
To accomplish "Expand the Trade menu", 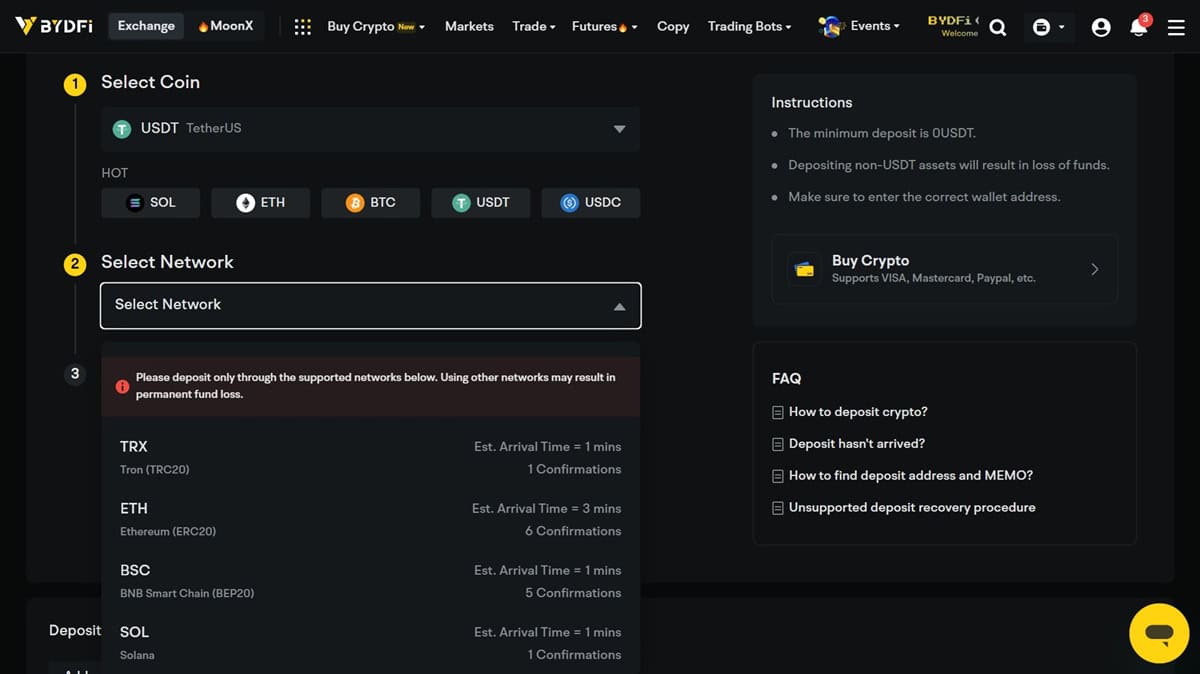I will pos(534,27).
